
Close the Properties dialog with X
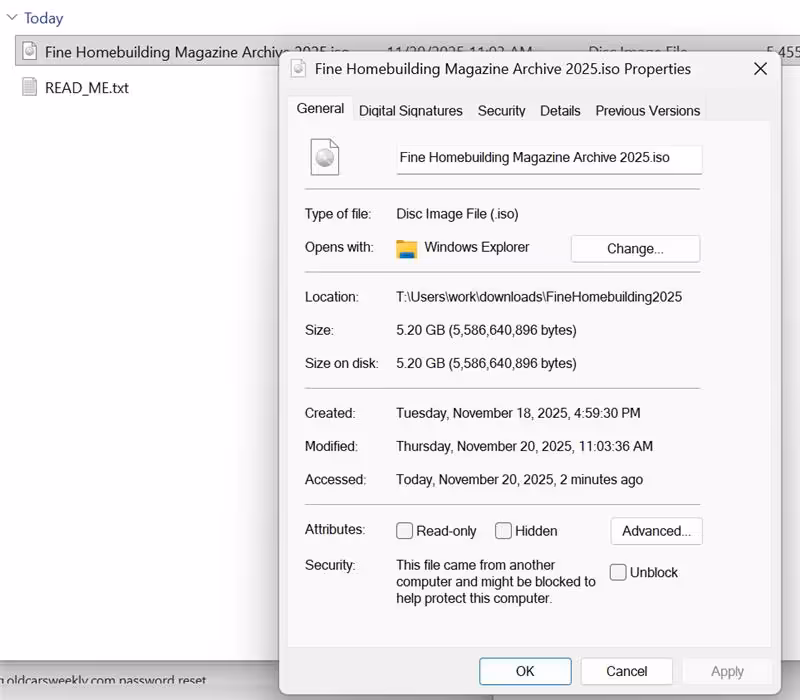pyautogui.click(x=760, y=69)
